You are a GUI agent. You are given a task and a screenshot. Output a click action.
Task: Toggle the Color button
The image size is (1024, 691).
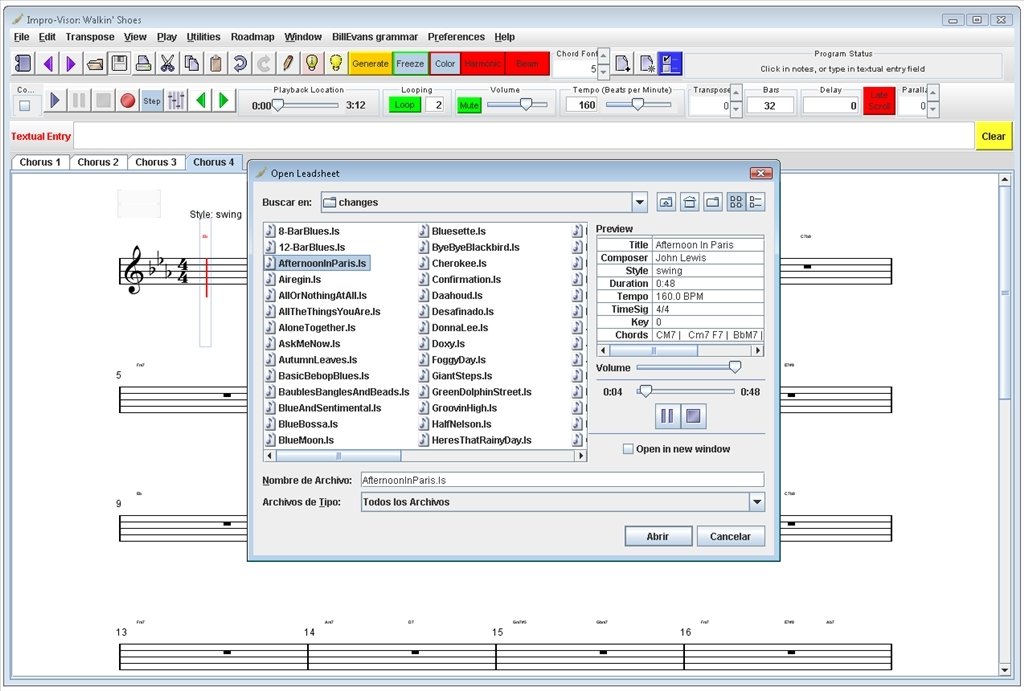click(445, 63)
